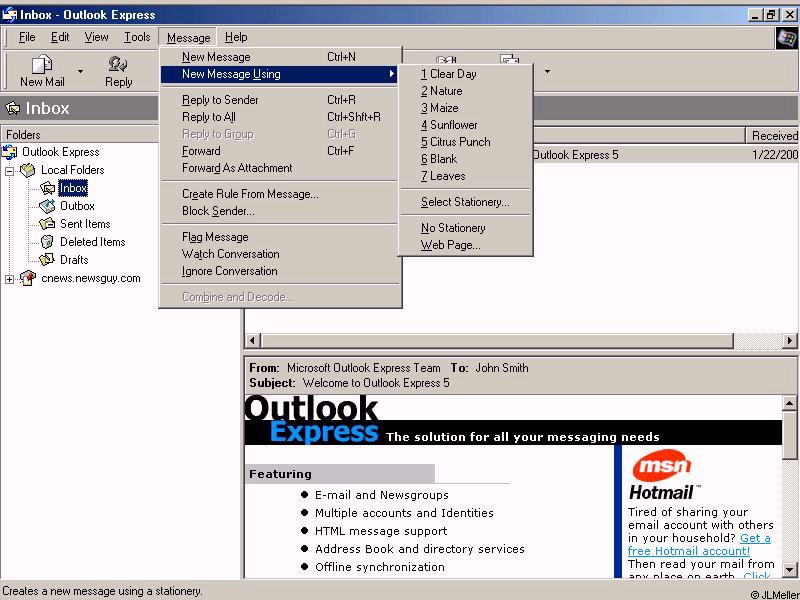Click the New Mail toolbar icon
Screen dimensions: 800x600
click(x=41, y=65)
